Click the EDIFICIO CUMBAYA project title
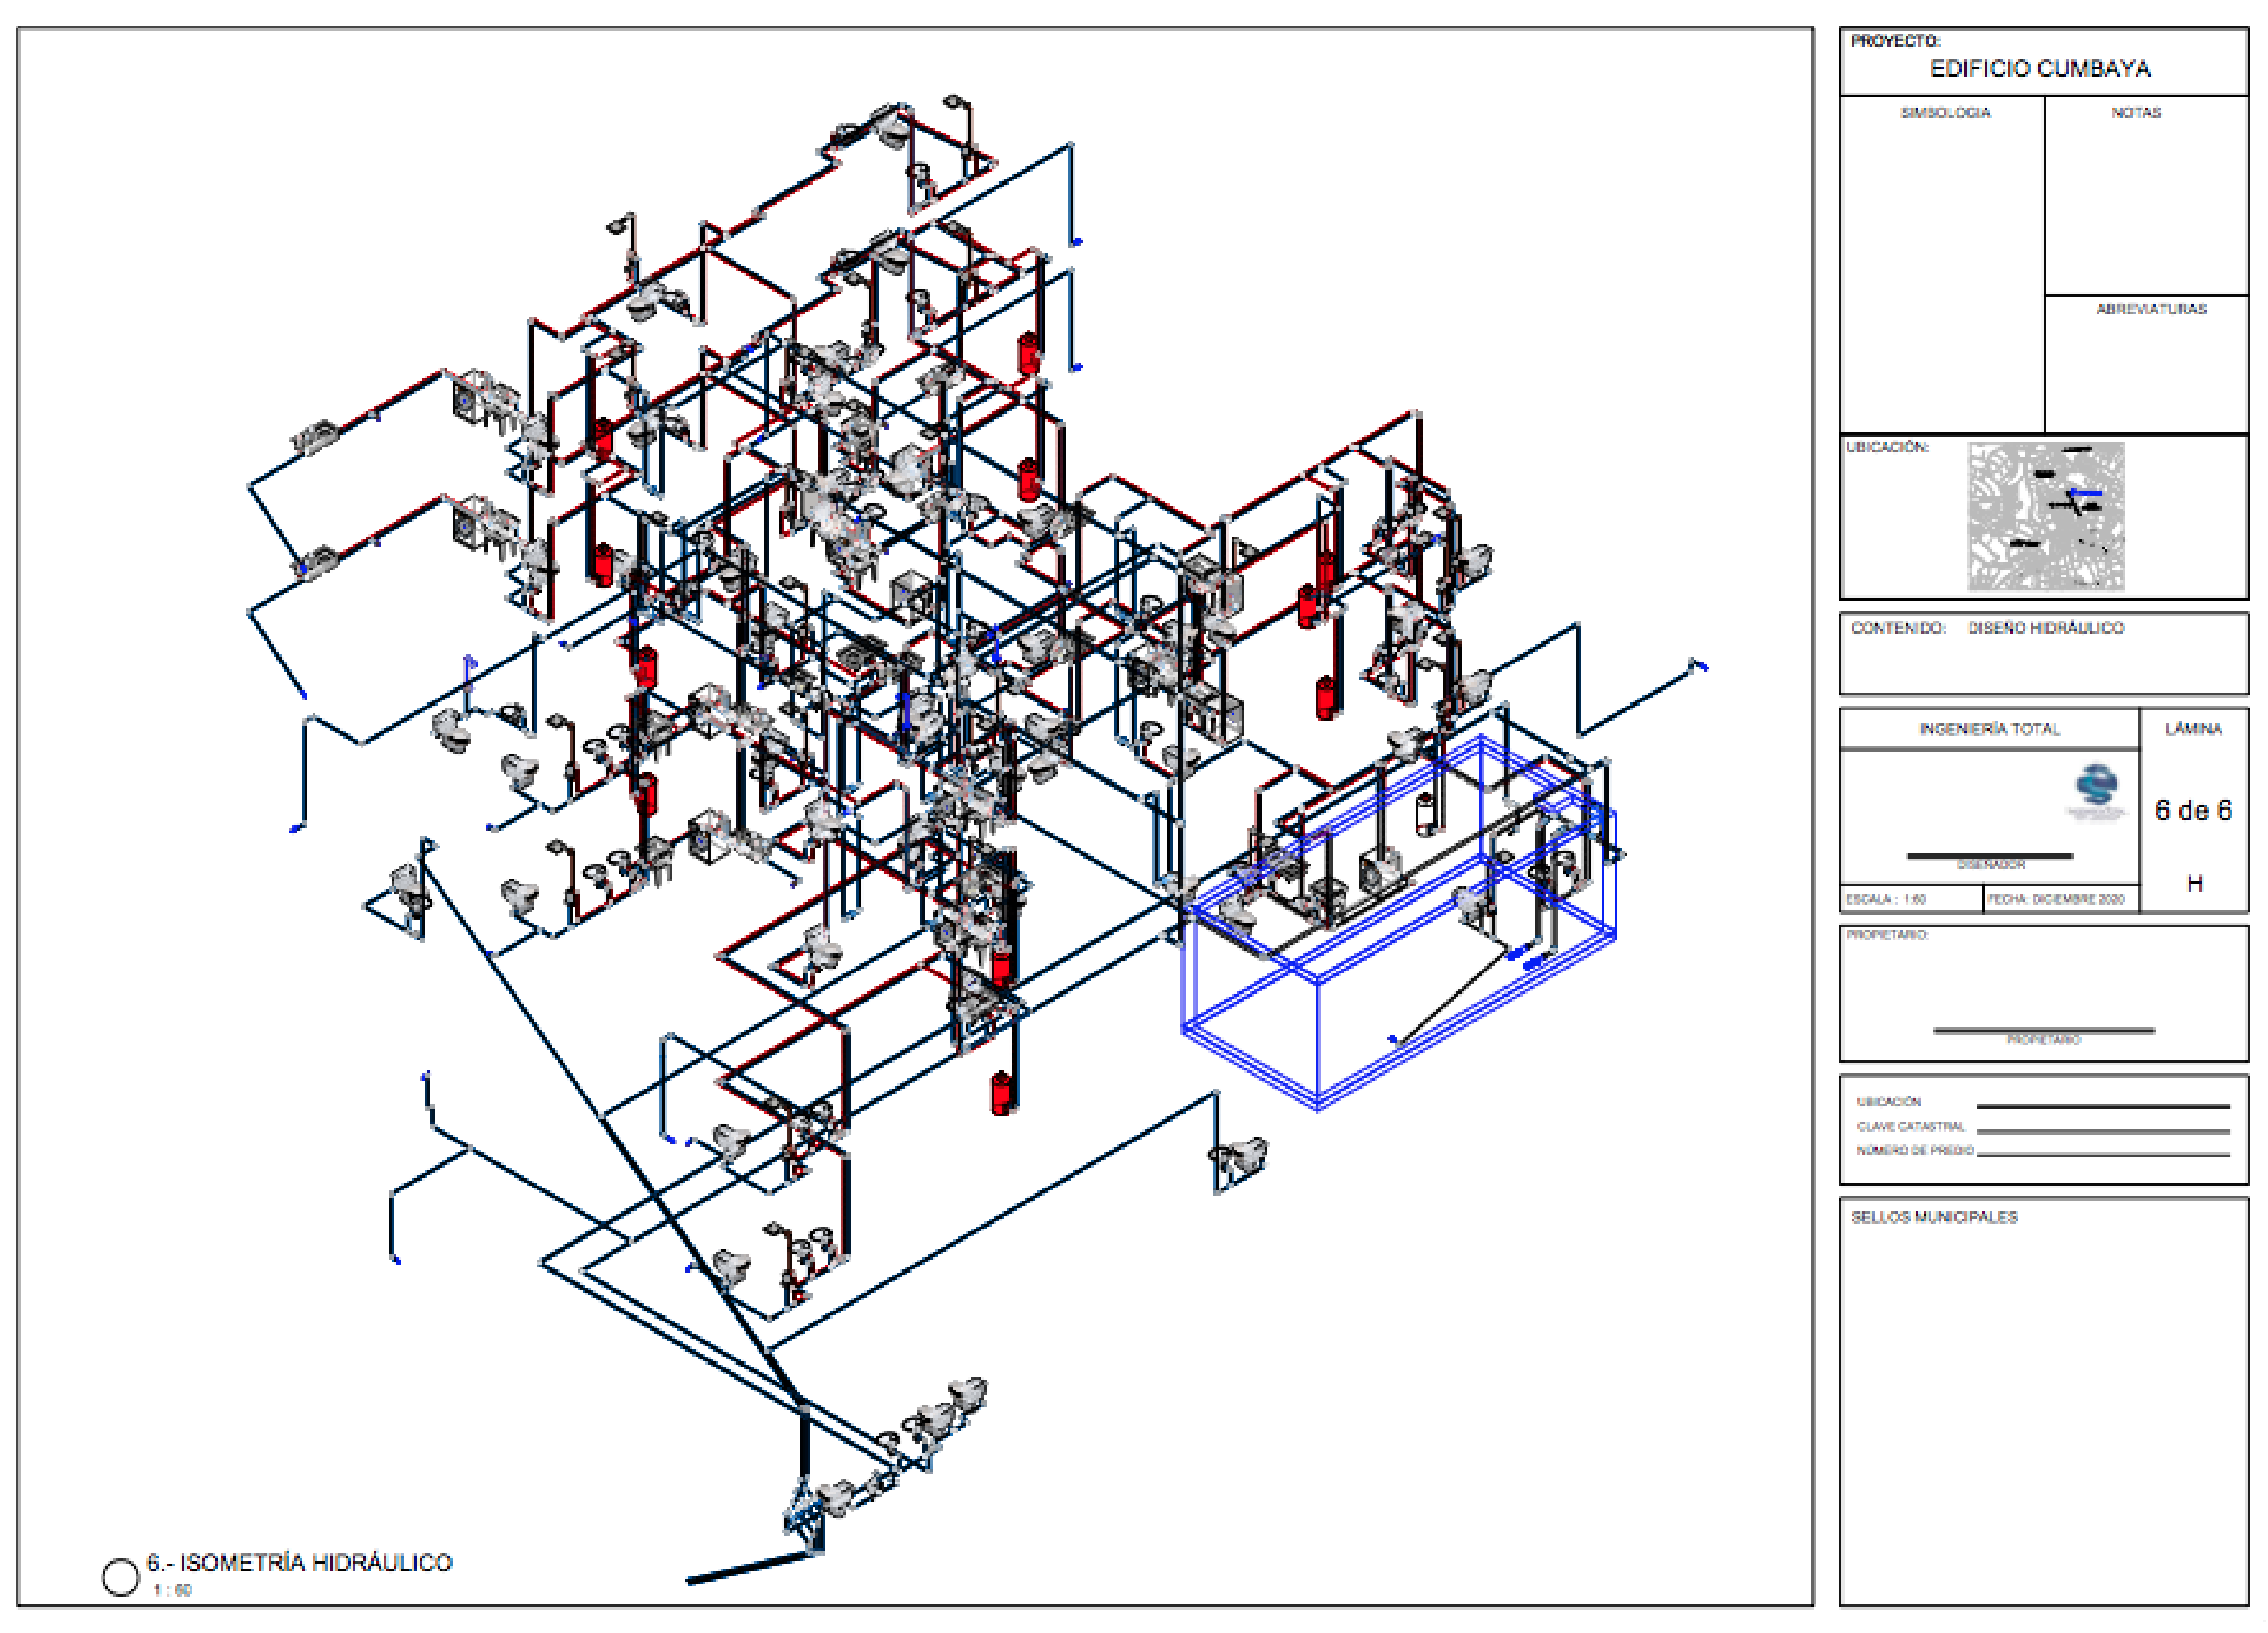 tap(2040, 69)
